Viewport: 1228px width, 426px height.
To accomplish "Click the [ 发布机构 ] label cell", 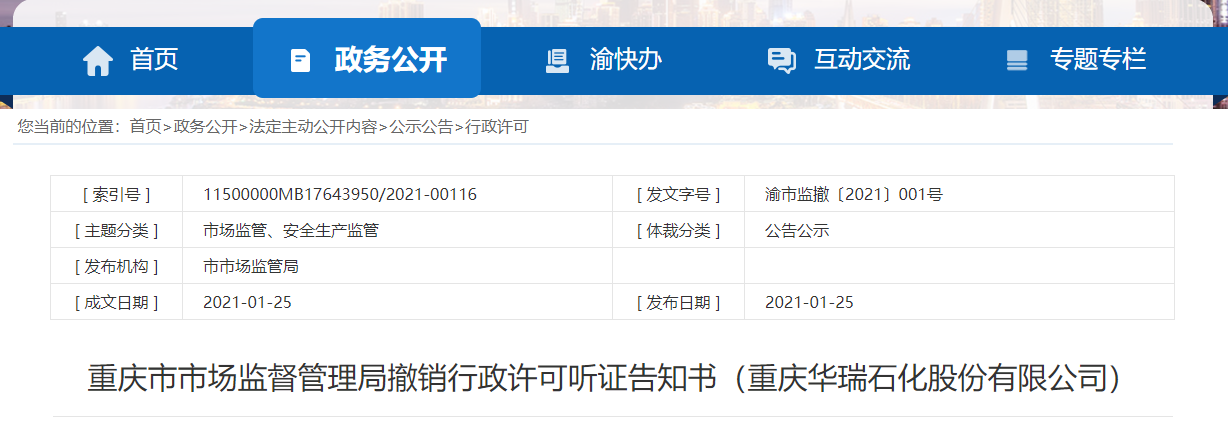I will (x=116, y=266).
